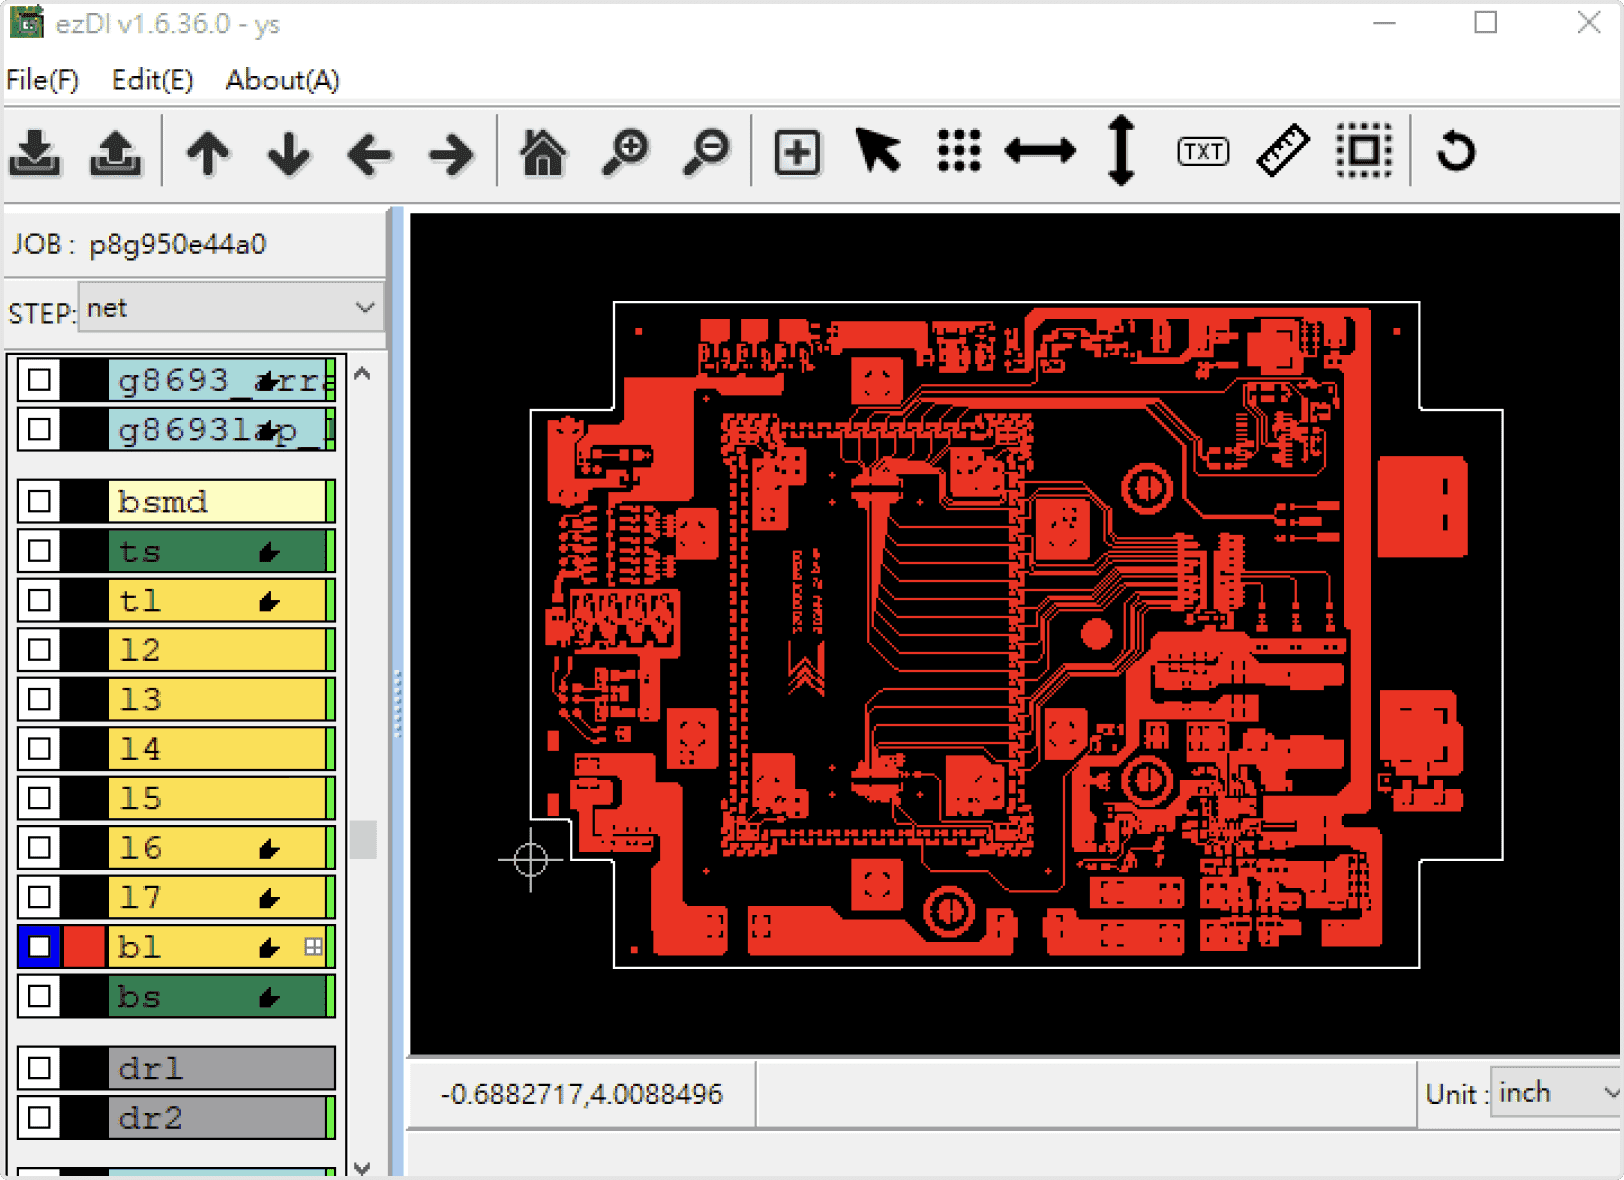The height and width of the screenshot is (1180, 1624).
Task: Check the g8693lap layer checkbox
Action: pos(39,429)
